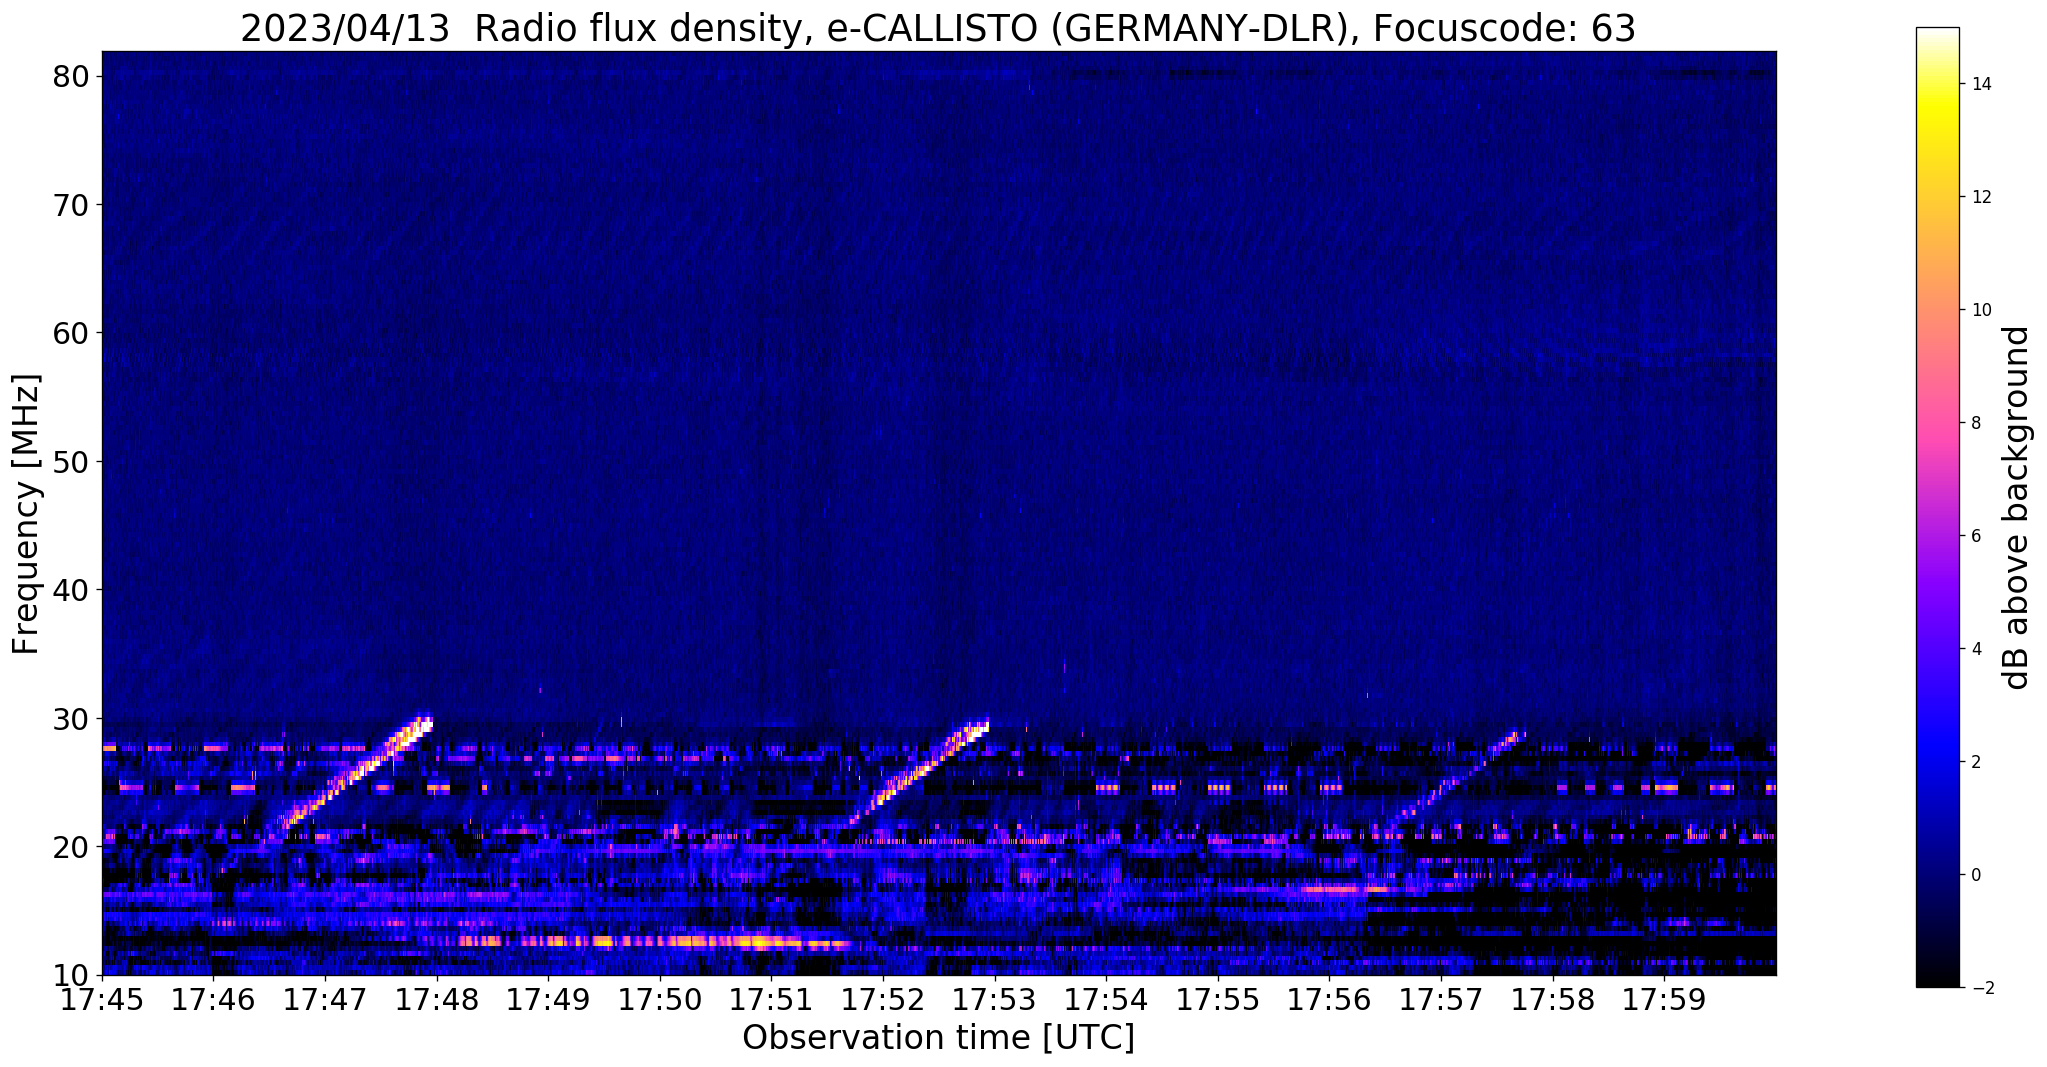The height and width of the screenshot is (1067, 2047).
Task: Click the 17:58 time tick label
Action: 1553,1000
